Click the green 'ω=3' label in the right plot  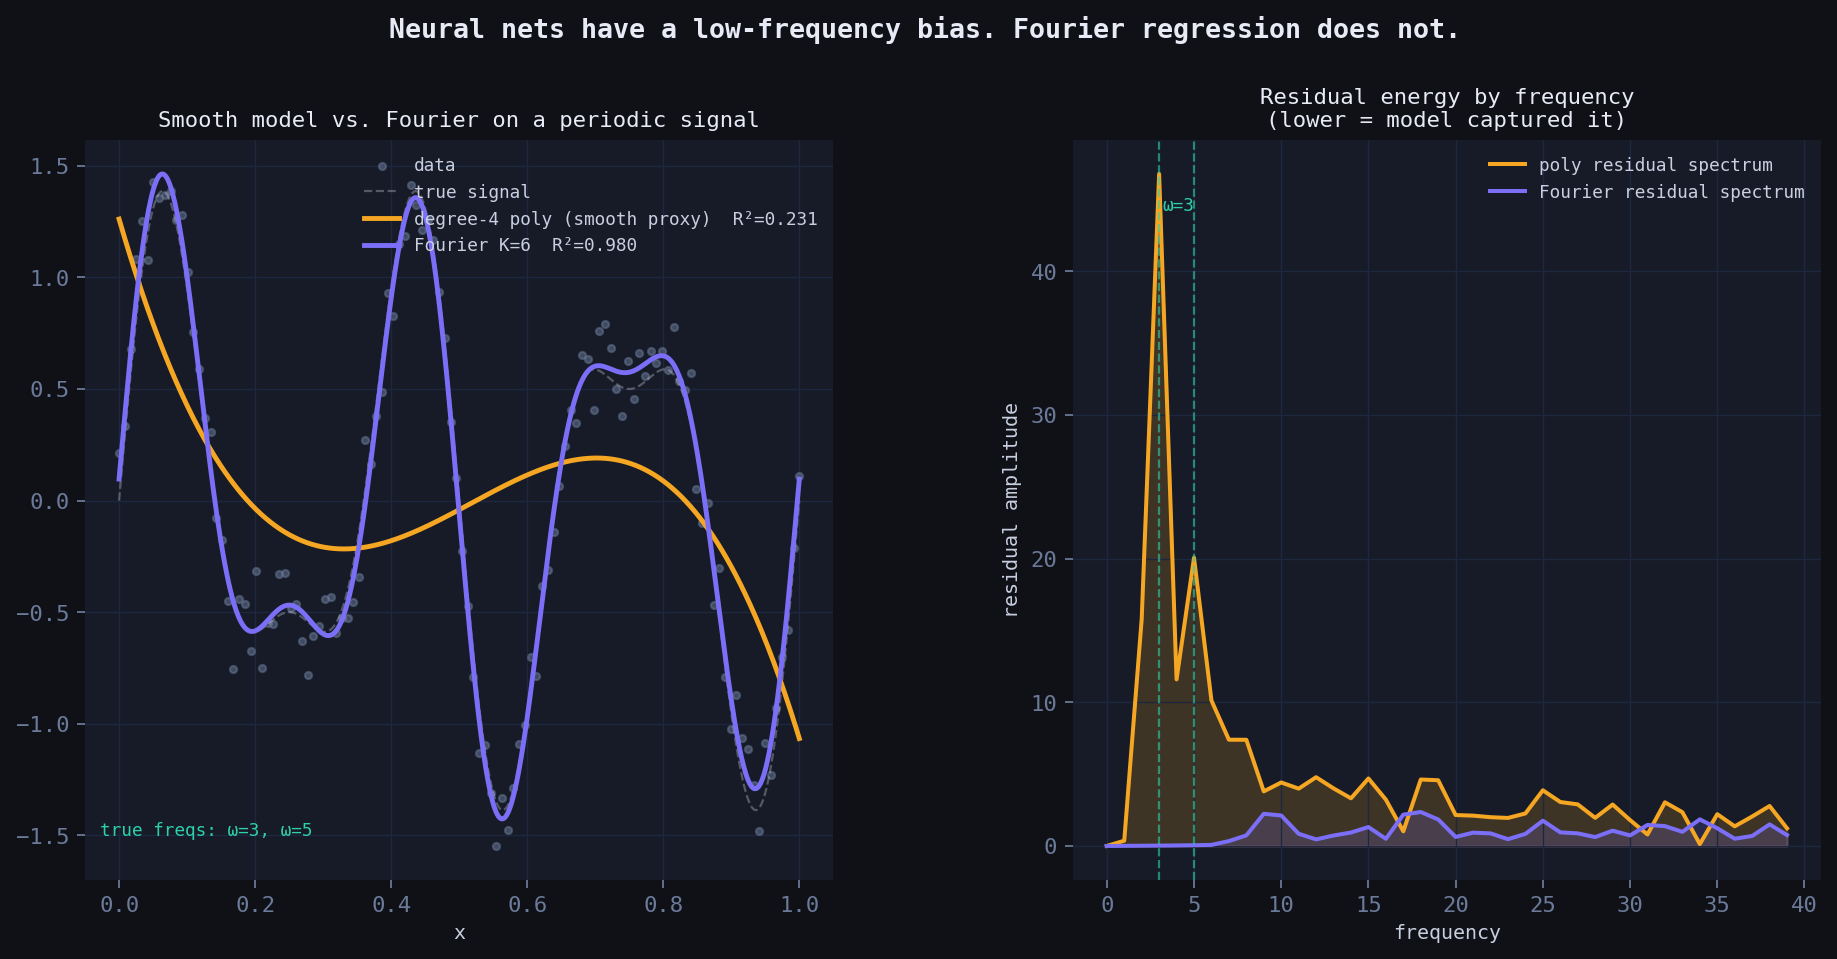click(1178, 206)
